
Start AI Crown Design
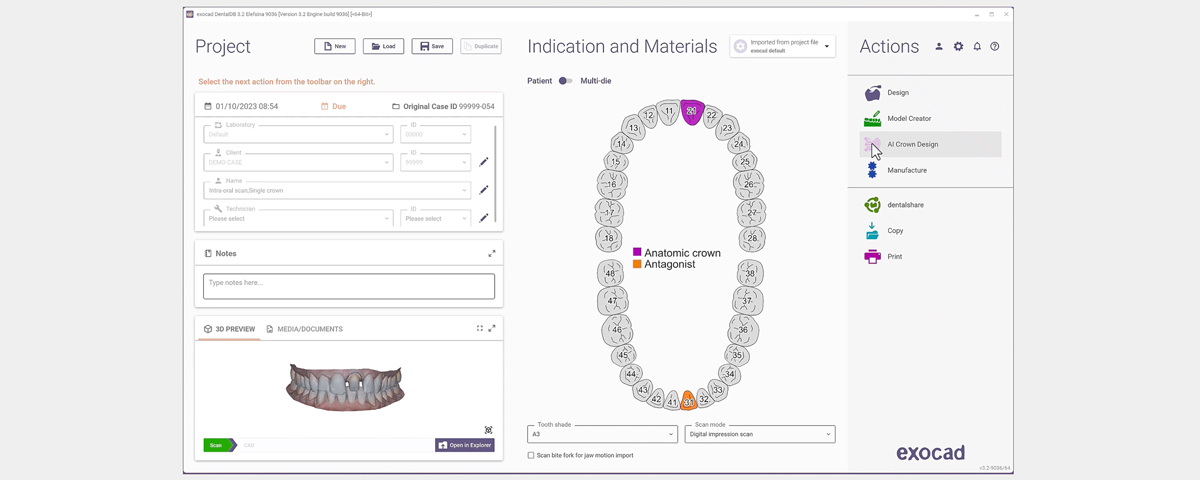point(930,144)
